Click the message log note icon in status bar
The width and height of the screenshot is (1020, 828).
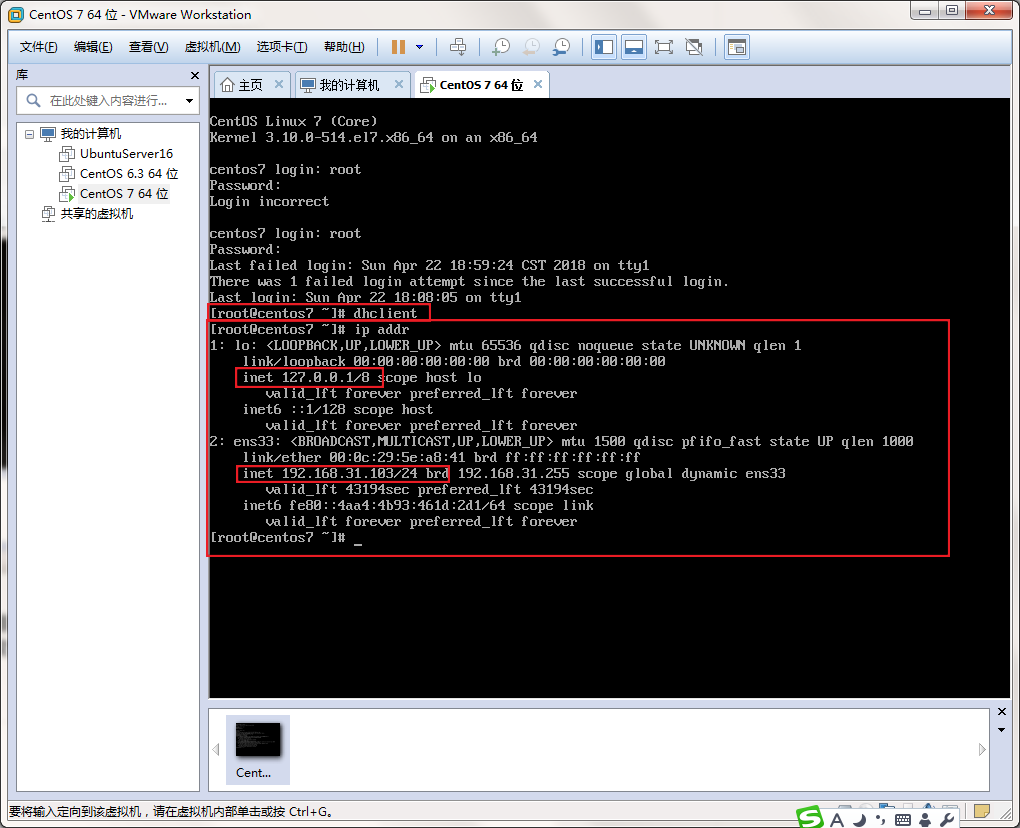pyautogui.click(x=982, y=811)
